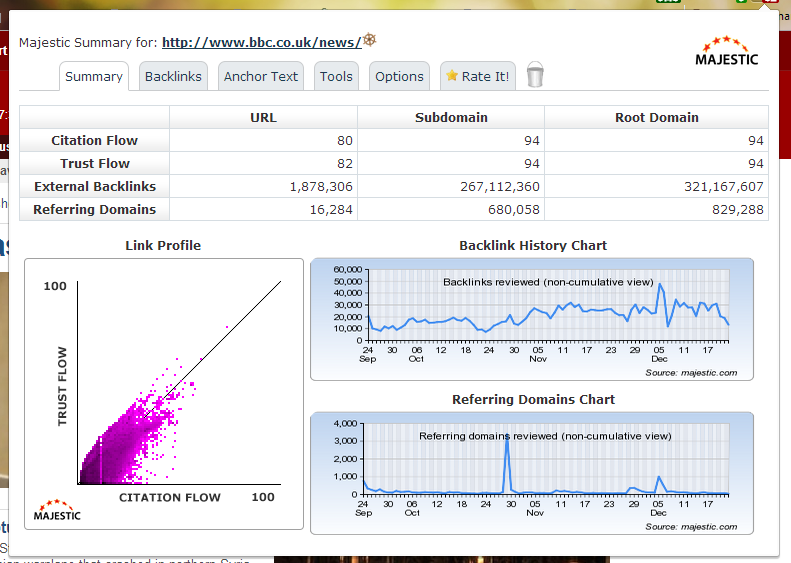The image size is (791, 563).
Task: Click the Backlink History Chart heading
Action: pos(533,246)
